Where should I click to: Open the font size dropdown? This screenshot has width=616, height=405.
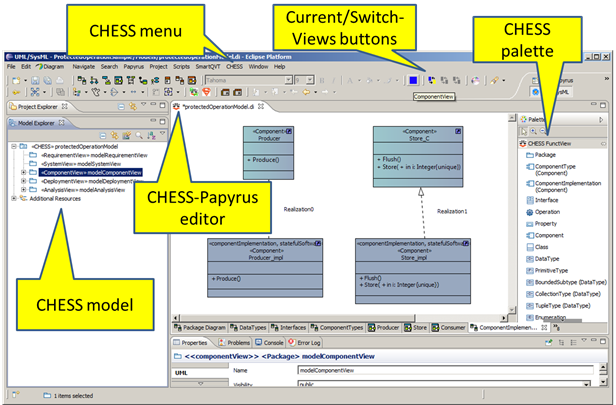[x=310, y=80]
